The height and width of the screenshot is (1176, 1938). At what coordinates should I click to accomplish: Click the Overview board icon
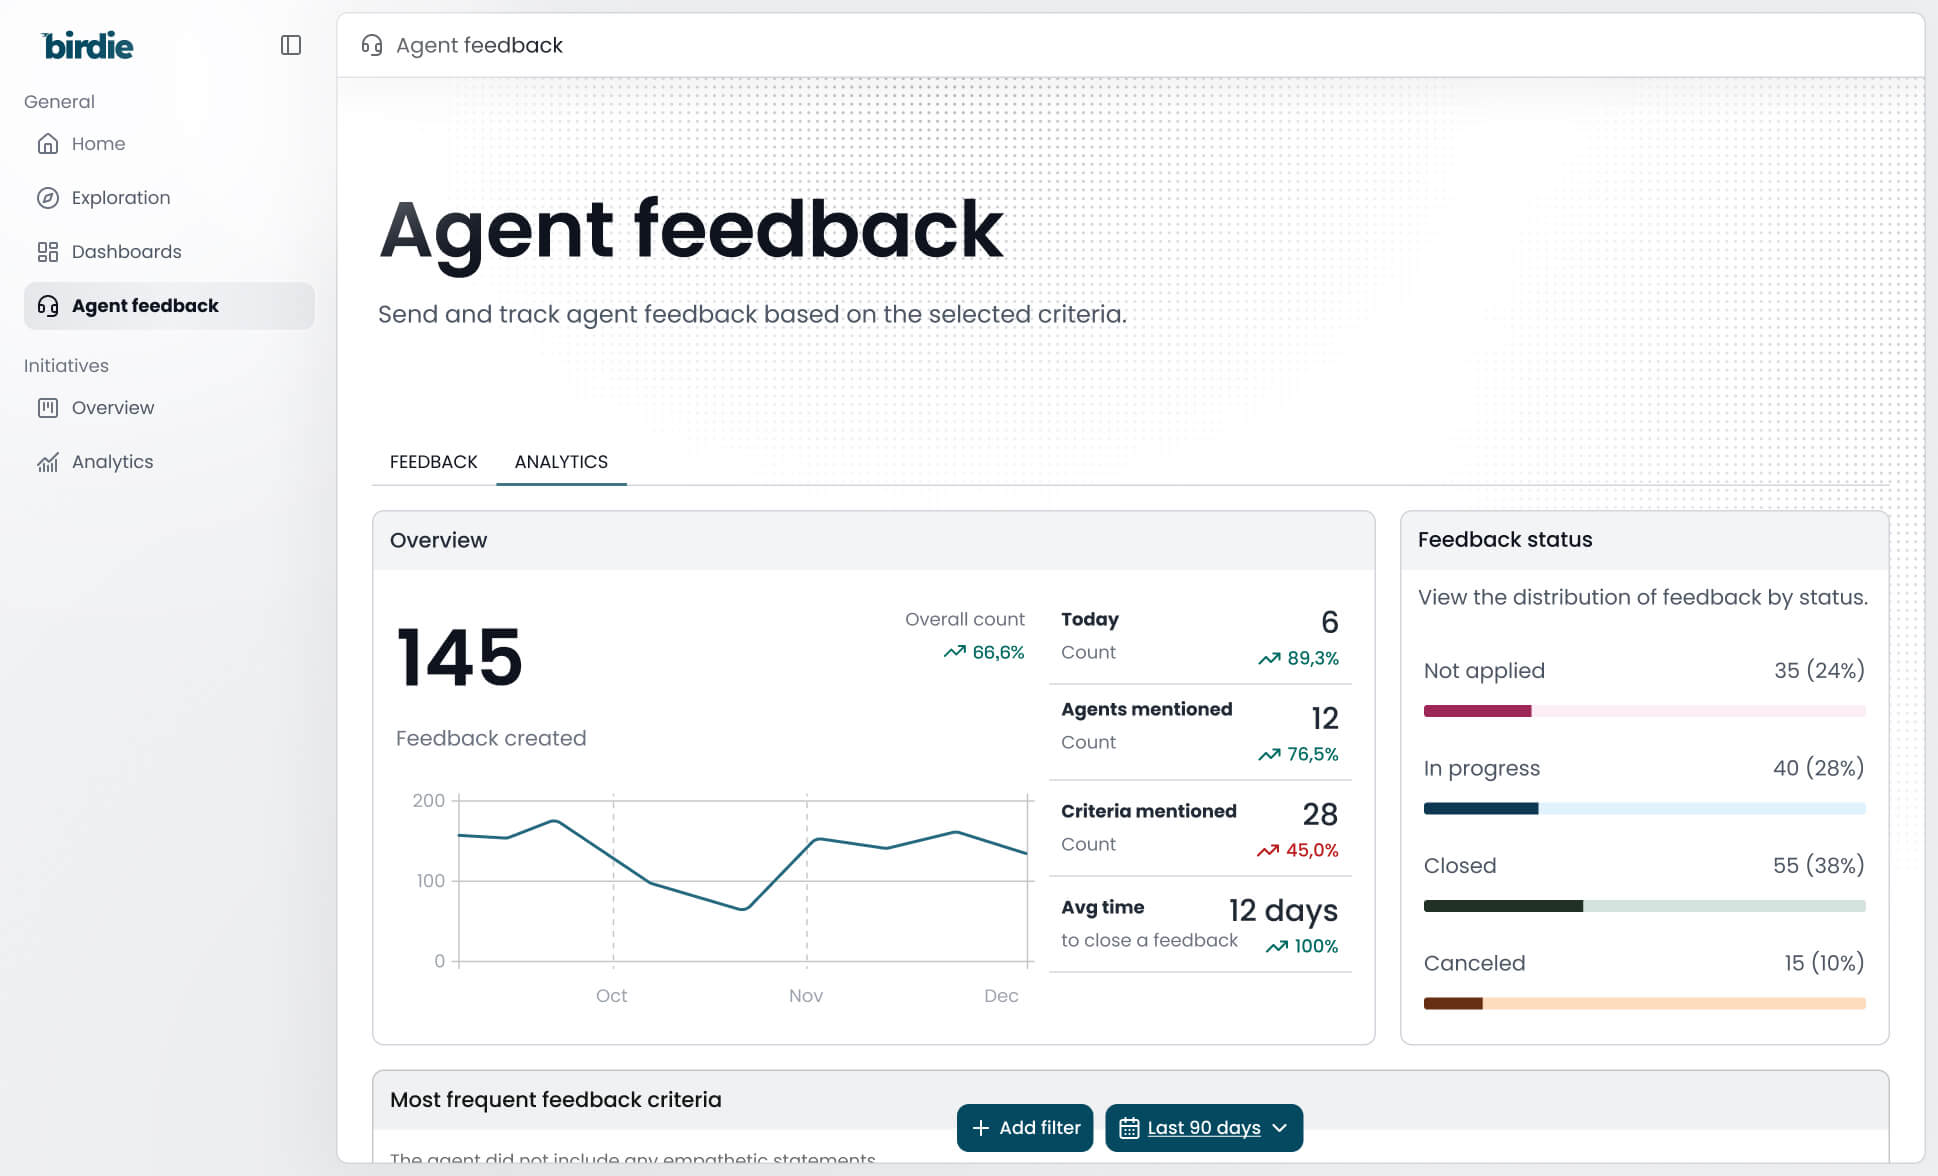pyautogui.click(x=47, y=408)
